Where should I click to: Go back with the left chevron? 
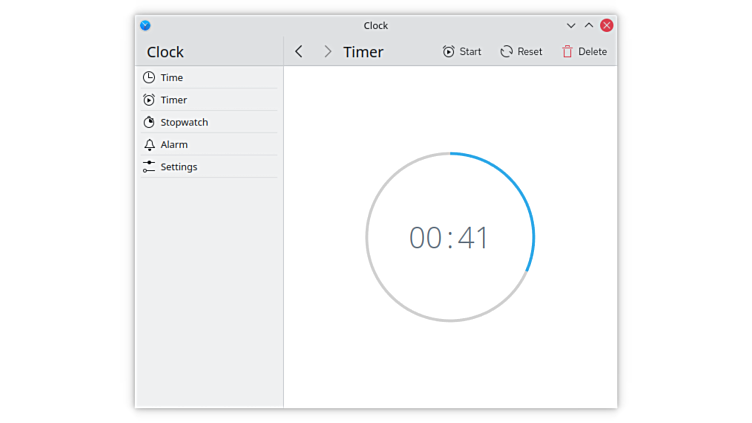[299, 52]
